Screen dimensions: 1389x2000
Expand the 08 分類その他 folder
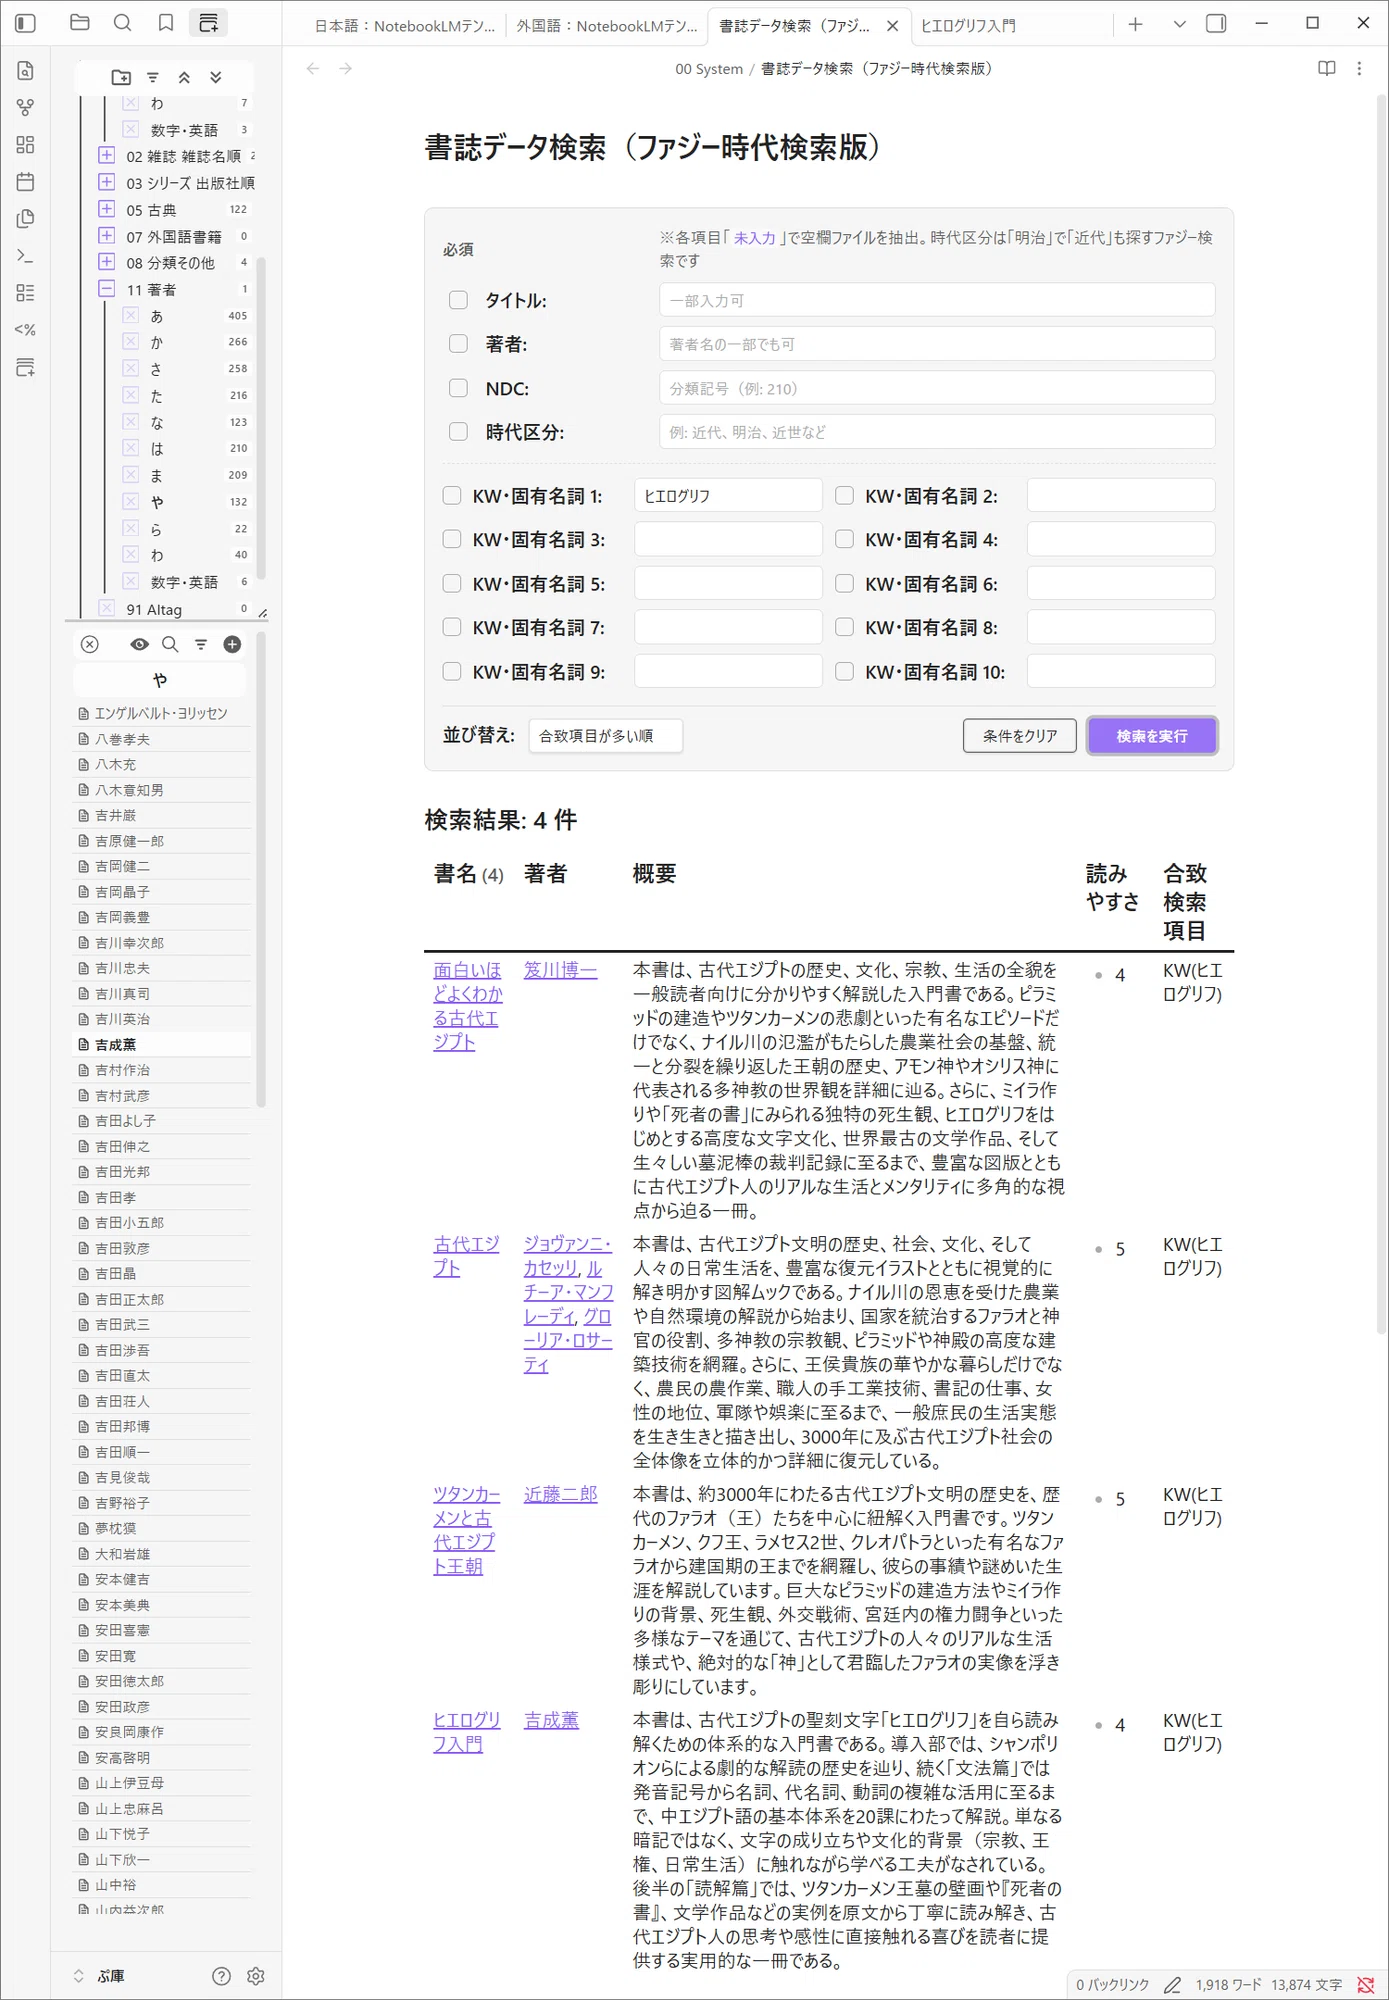[107, 262]
